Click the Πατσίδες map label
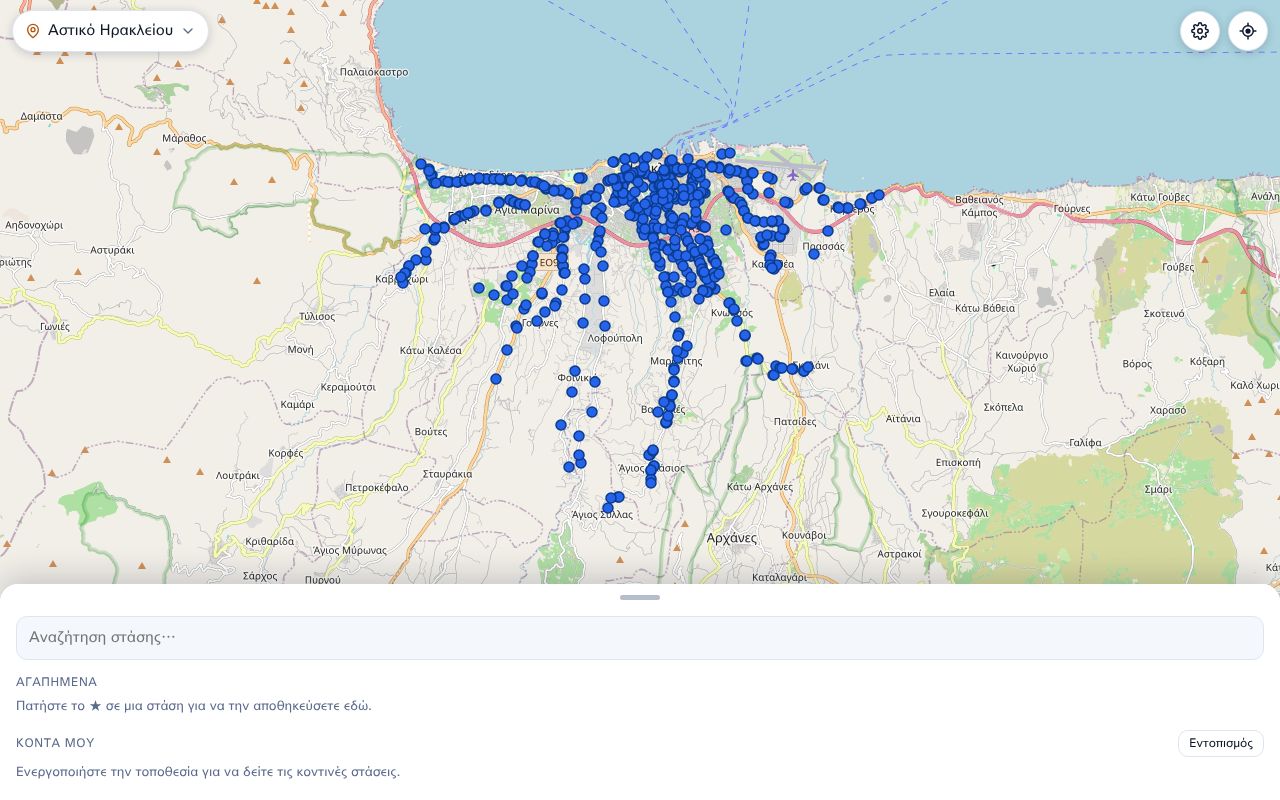Screen dimensions: 1280x800 coord(795,422)
